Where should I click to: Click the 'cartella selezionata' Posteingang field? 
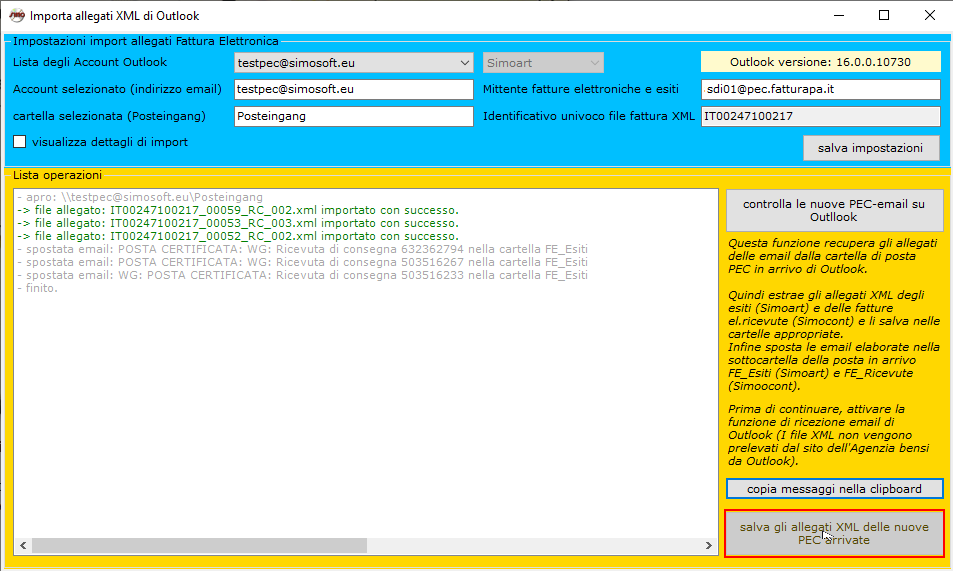(353, 117)
